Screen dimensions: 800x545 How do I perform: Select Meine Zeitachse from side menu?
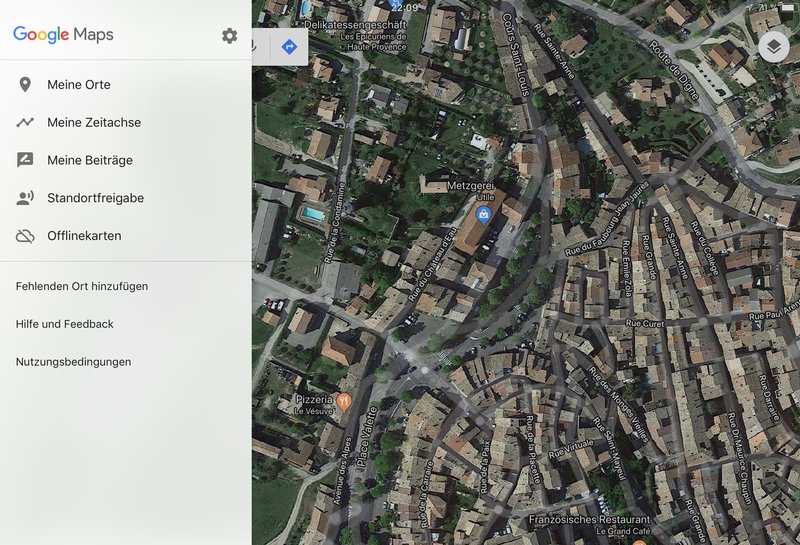point(94,123)
